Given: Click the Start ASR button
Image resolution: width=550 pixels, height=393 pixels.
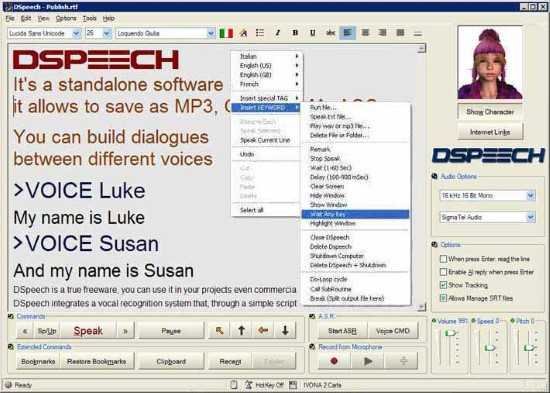Looking at the screenshot, I should coord(342,331).
